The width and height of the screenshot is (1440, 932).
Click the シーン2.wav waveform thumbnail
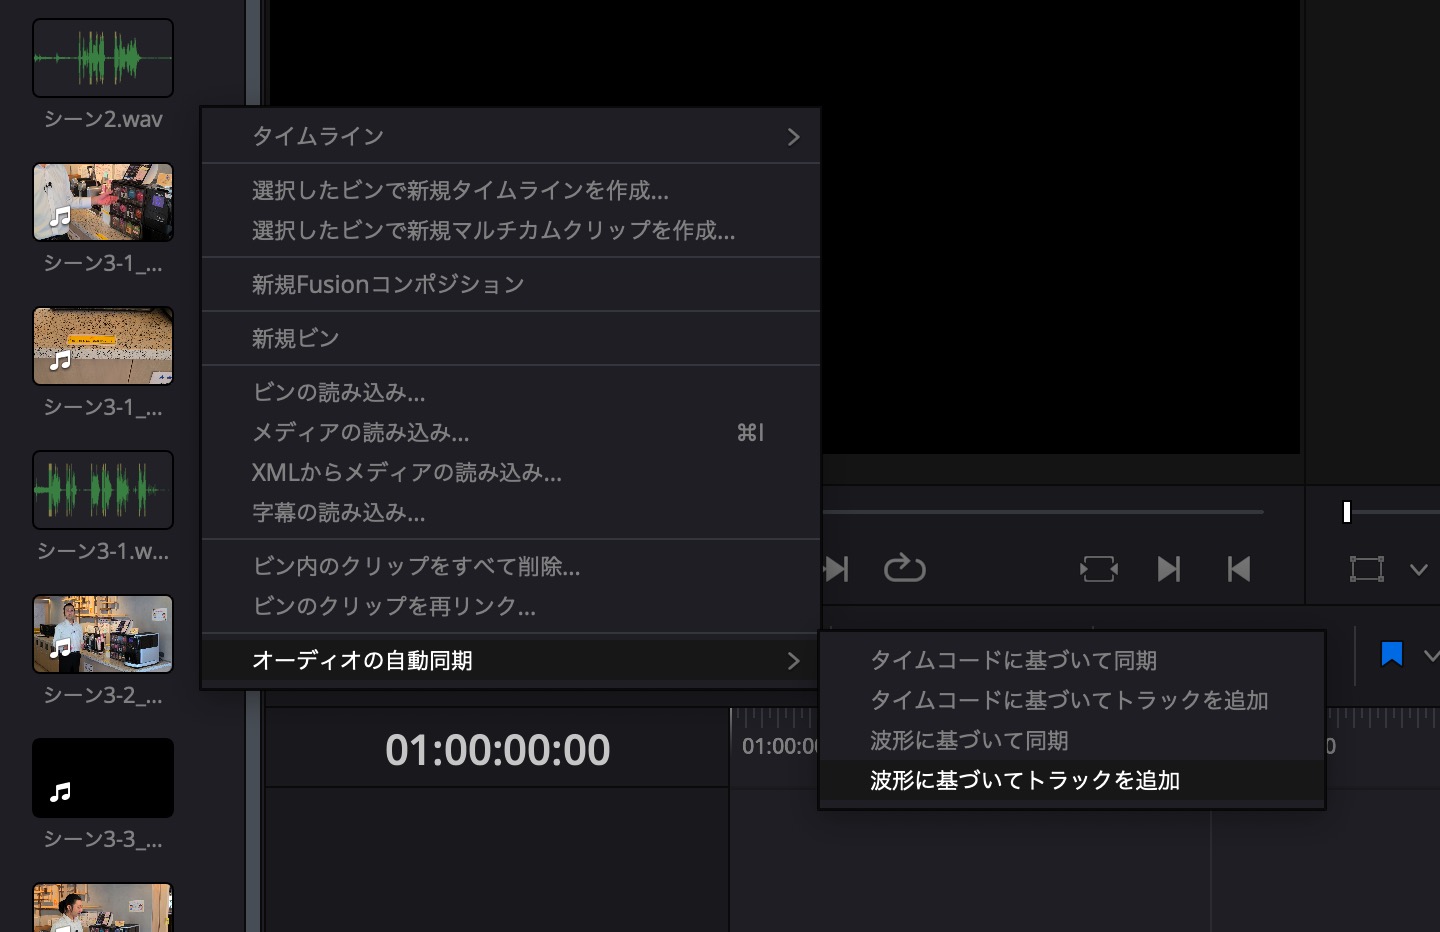click(x=103, y=57)
